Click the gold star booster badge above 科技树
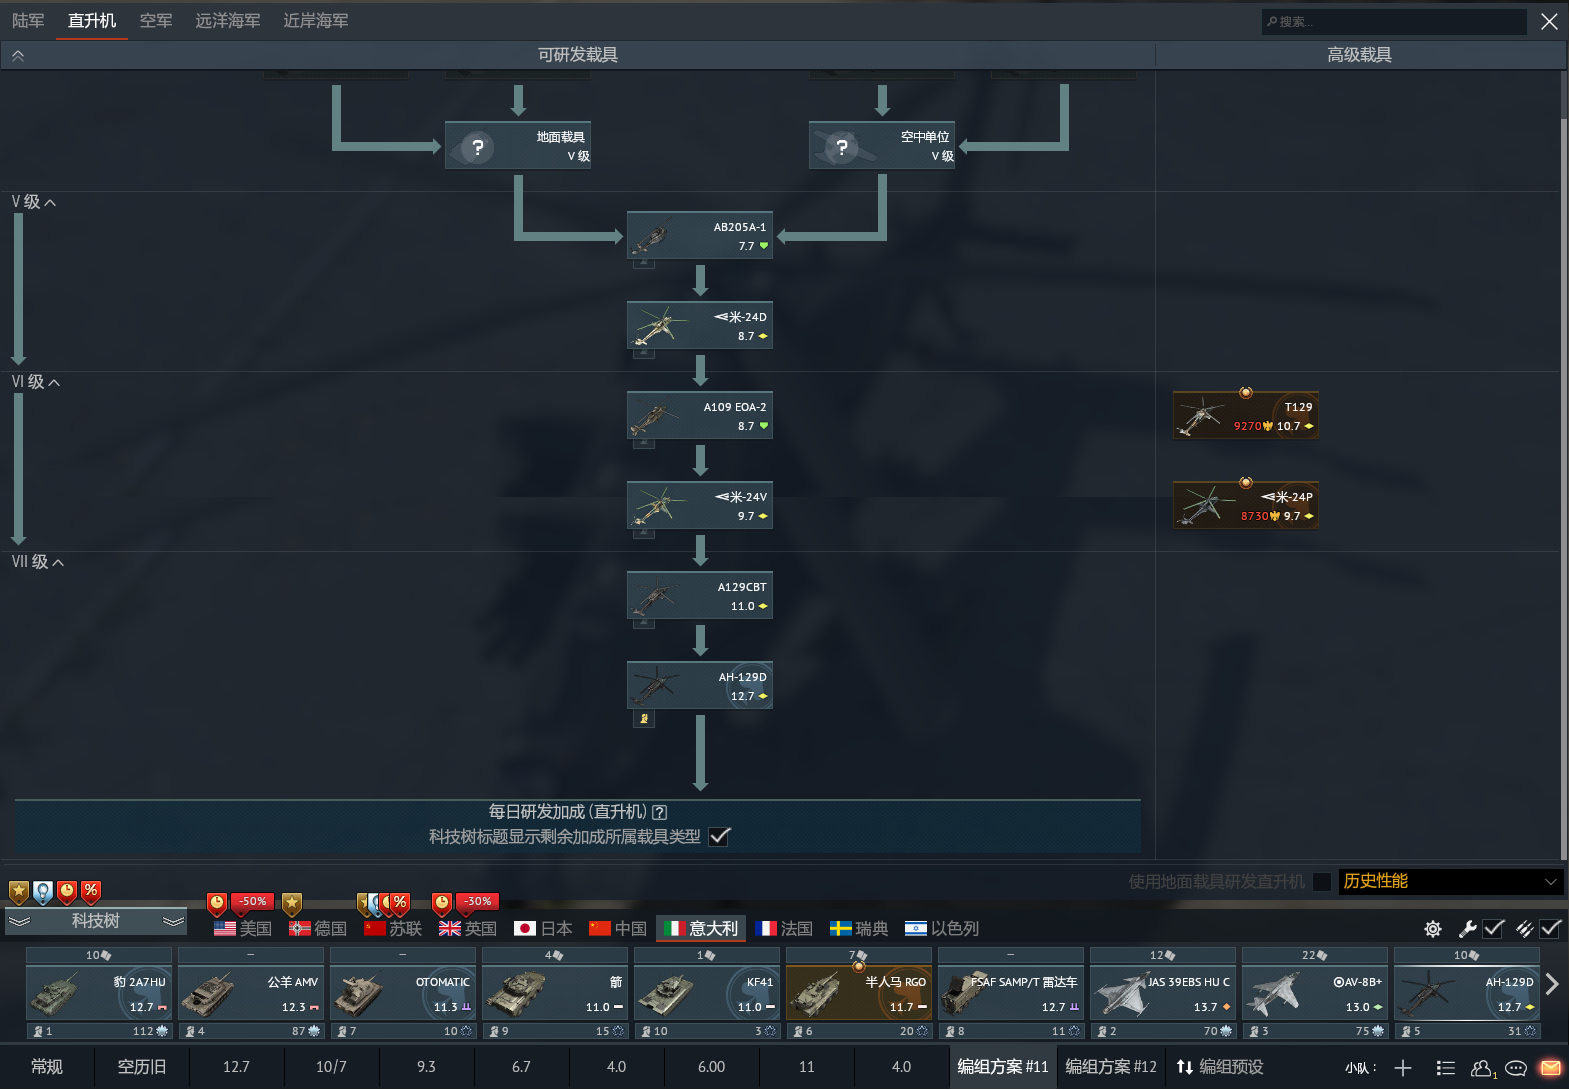 click(x=19, y=891)
